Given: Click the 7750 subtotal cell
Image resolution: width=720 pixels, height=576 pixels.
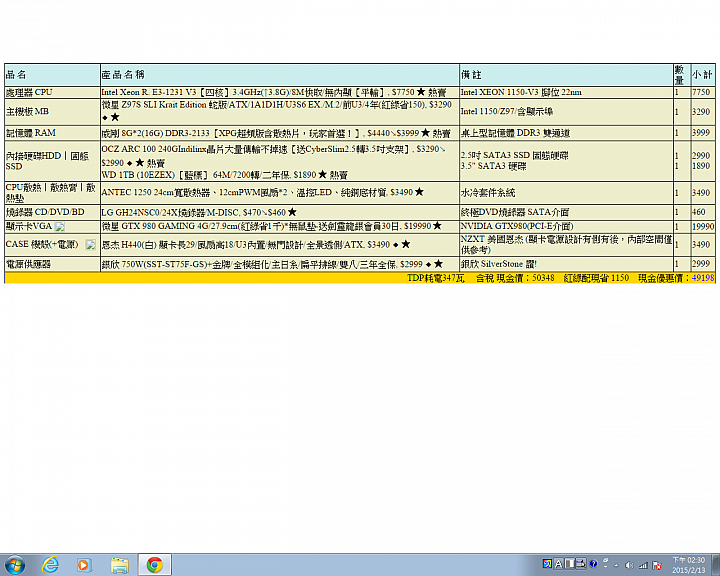Looking at the screenshot, I should coord(701,92).
